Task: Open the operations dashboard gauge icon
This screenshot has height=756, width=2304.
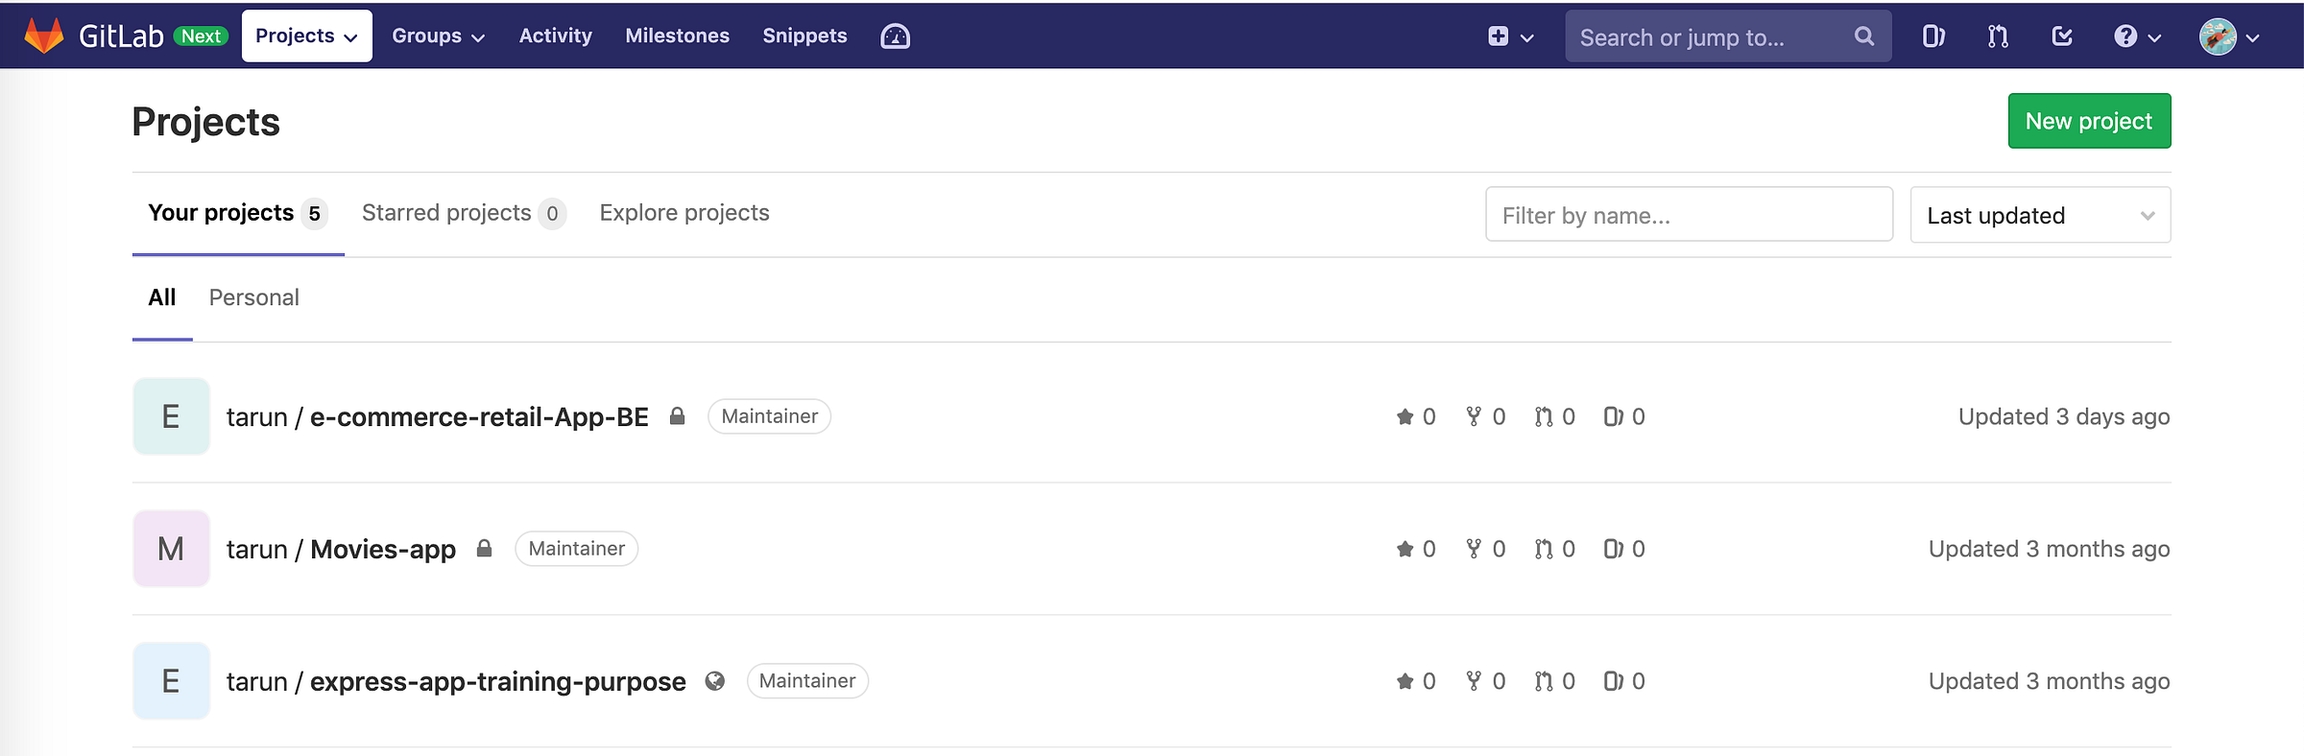Action: pyautogui.click(x=894, y=37)
